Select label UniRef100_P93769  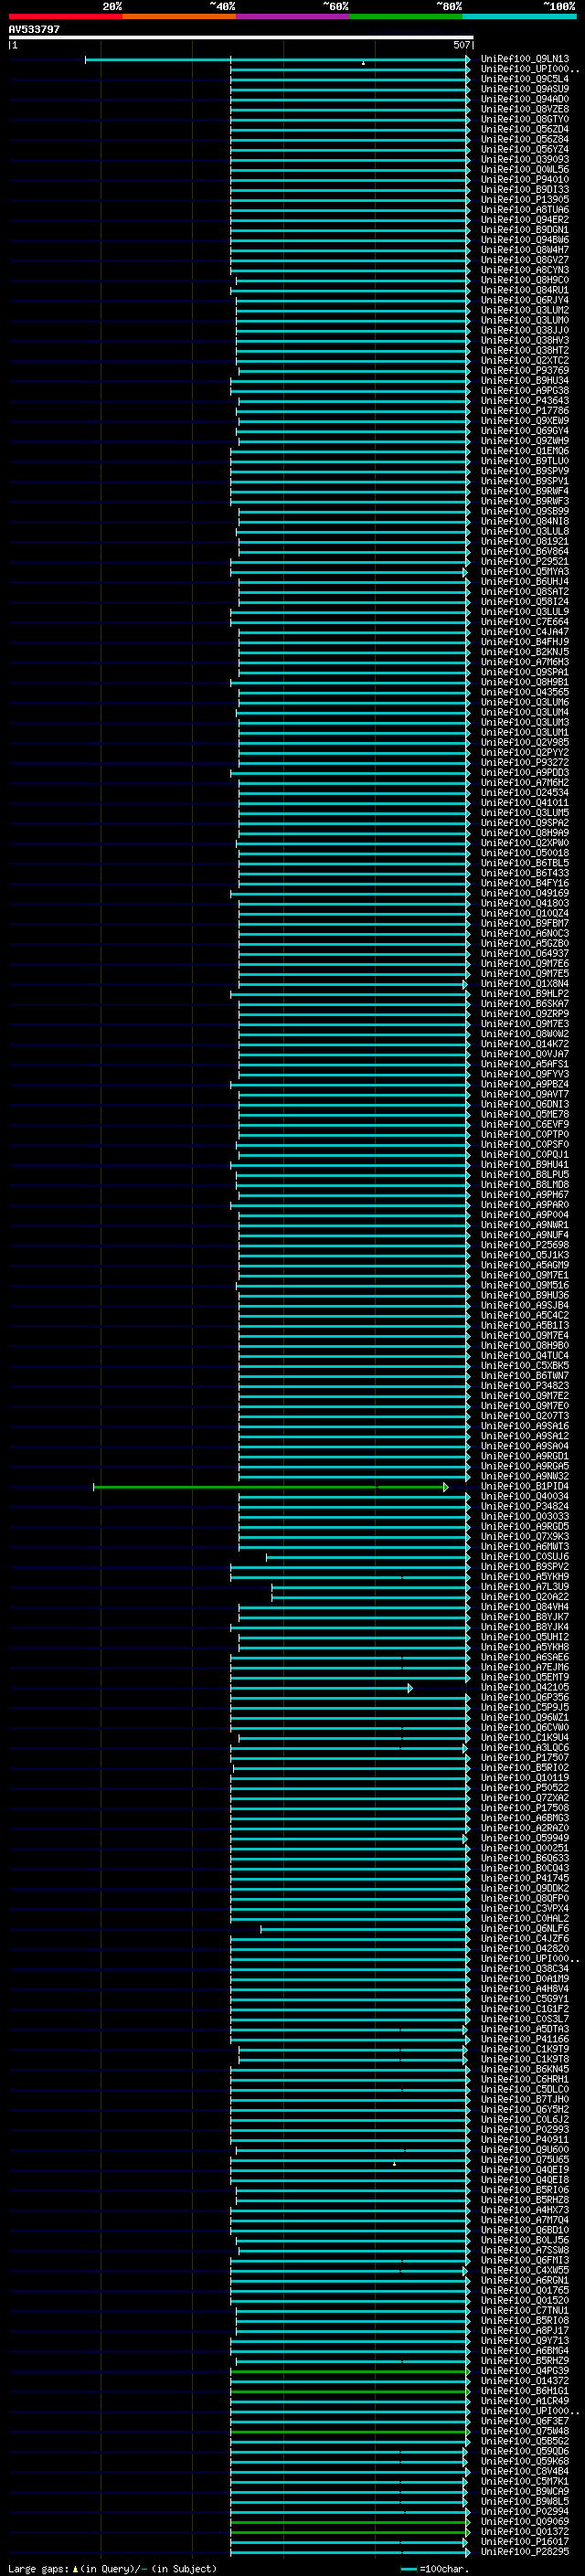[524, 371]
